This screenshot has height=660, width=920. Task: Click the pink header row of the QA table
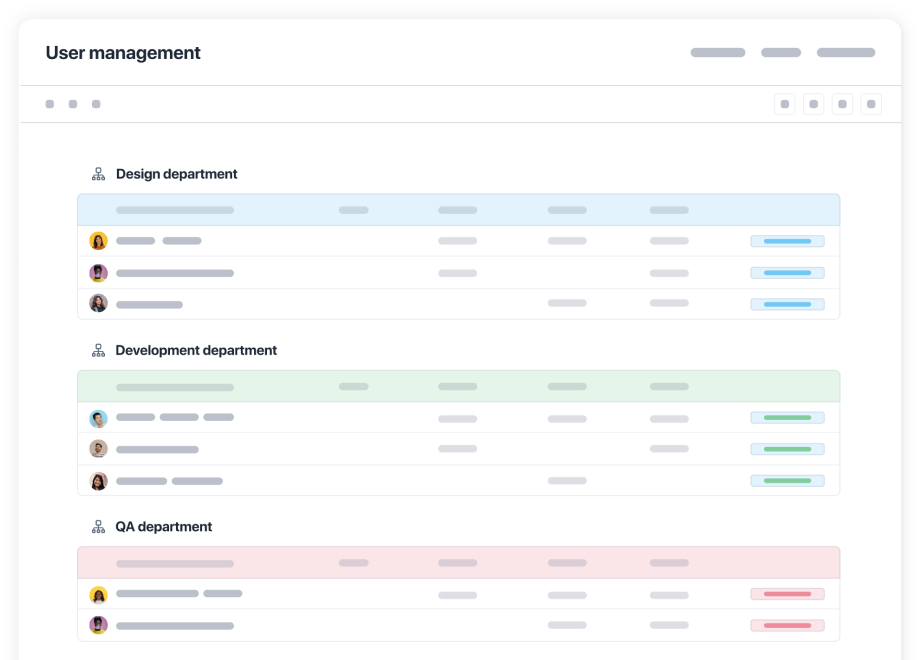click(x=459, y=563)
